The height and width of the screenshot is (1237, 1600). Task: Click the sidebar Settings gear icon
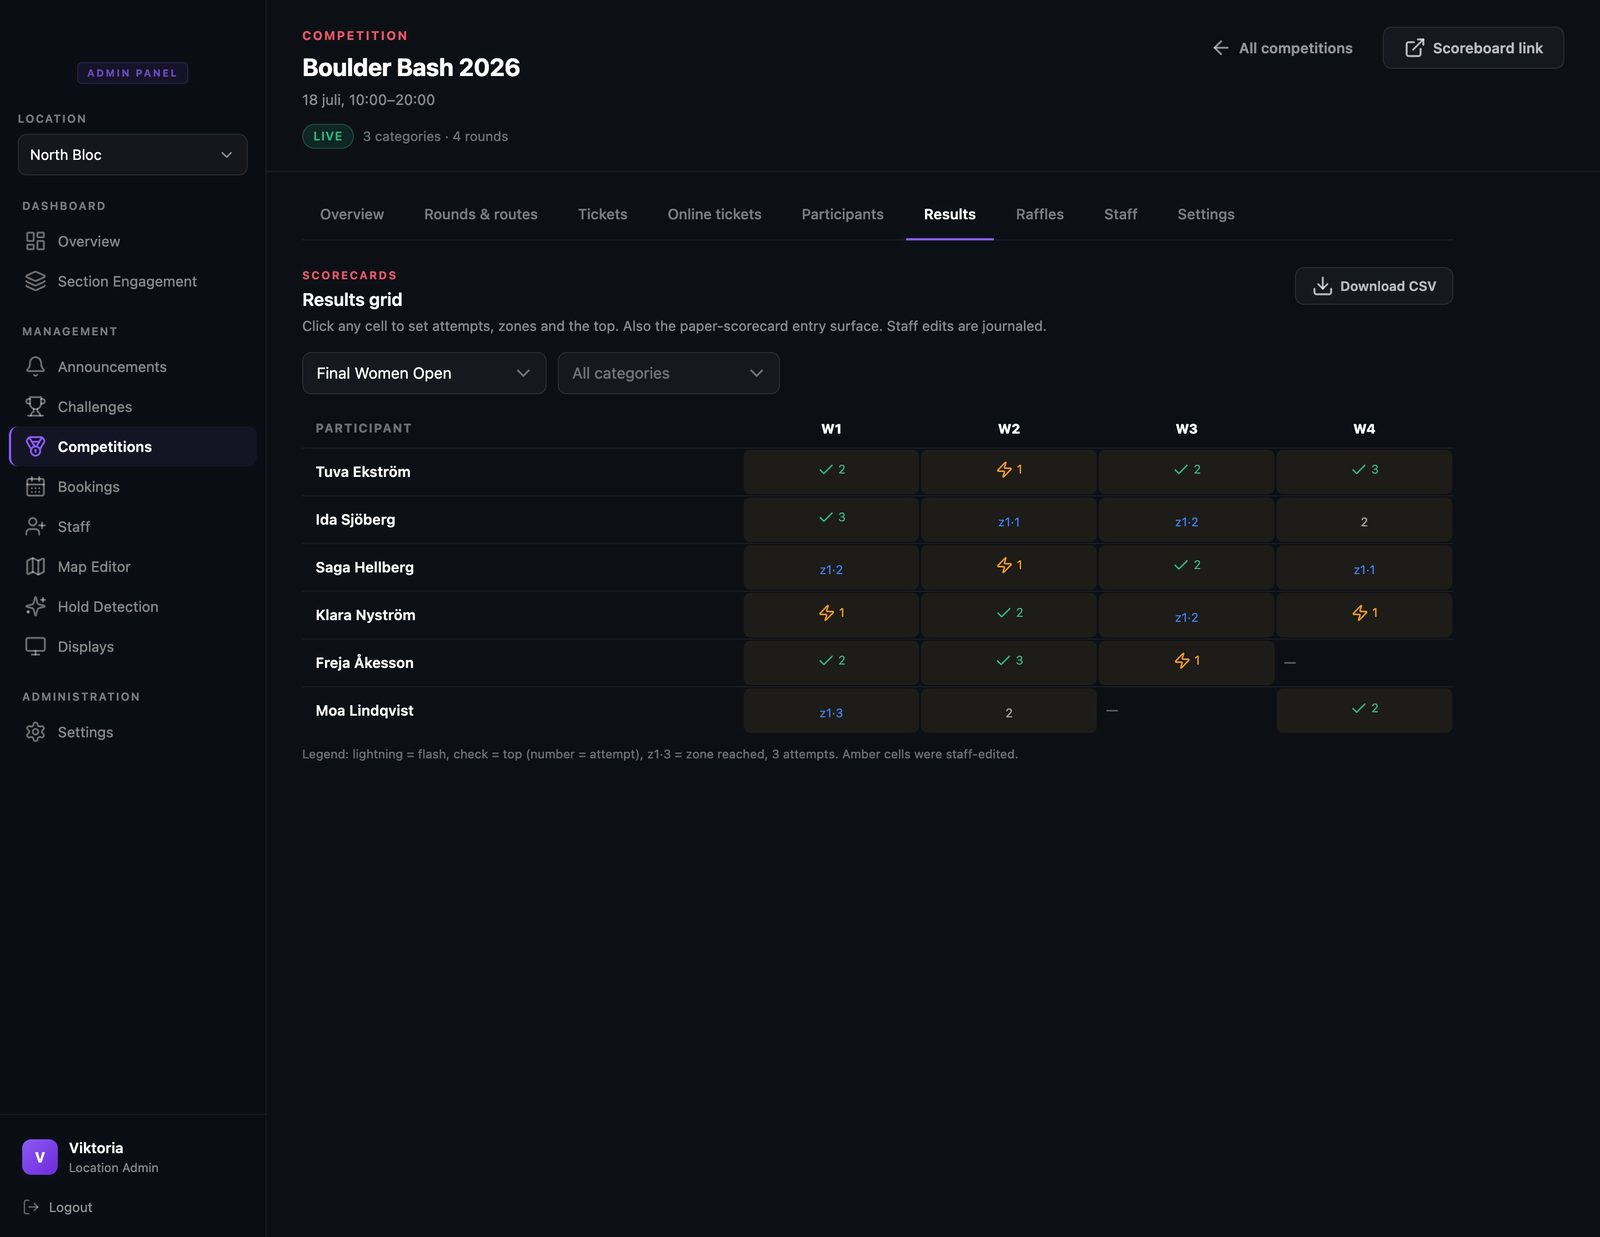point(35,732)
